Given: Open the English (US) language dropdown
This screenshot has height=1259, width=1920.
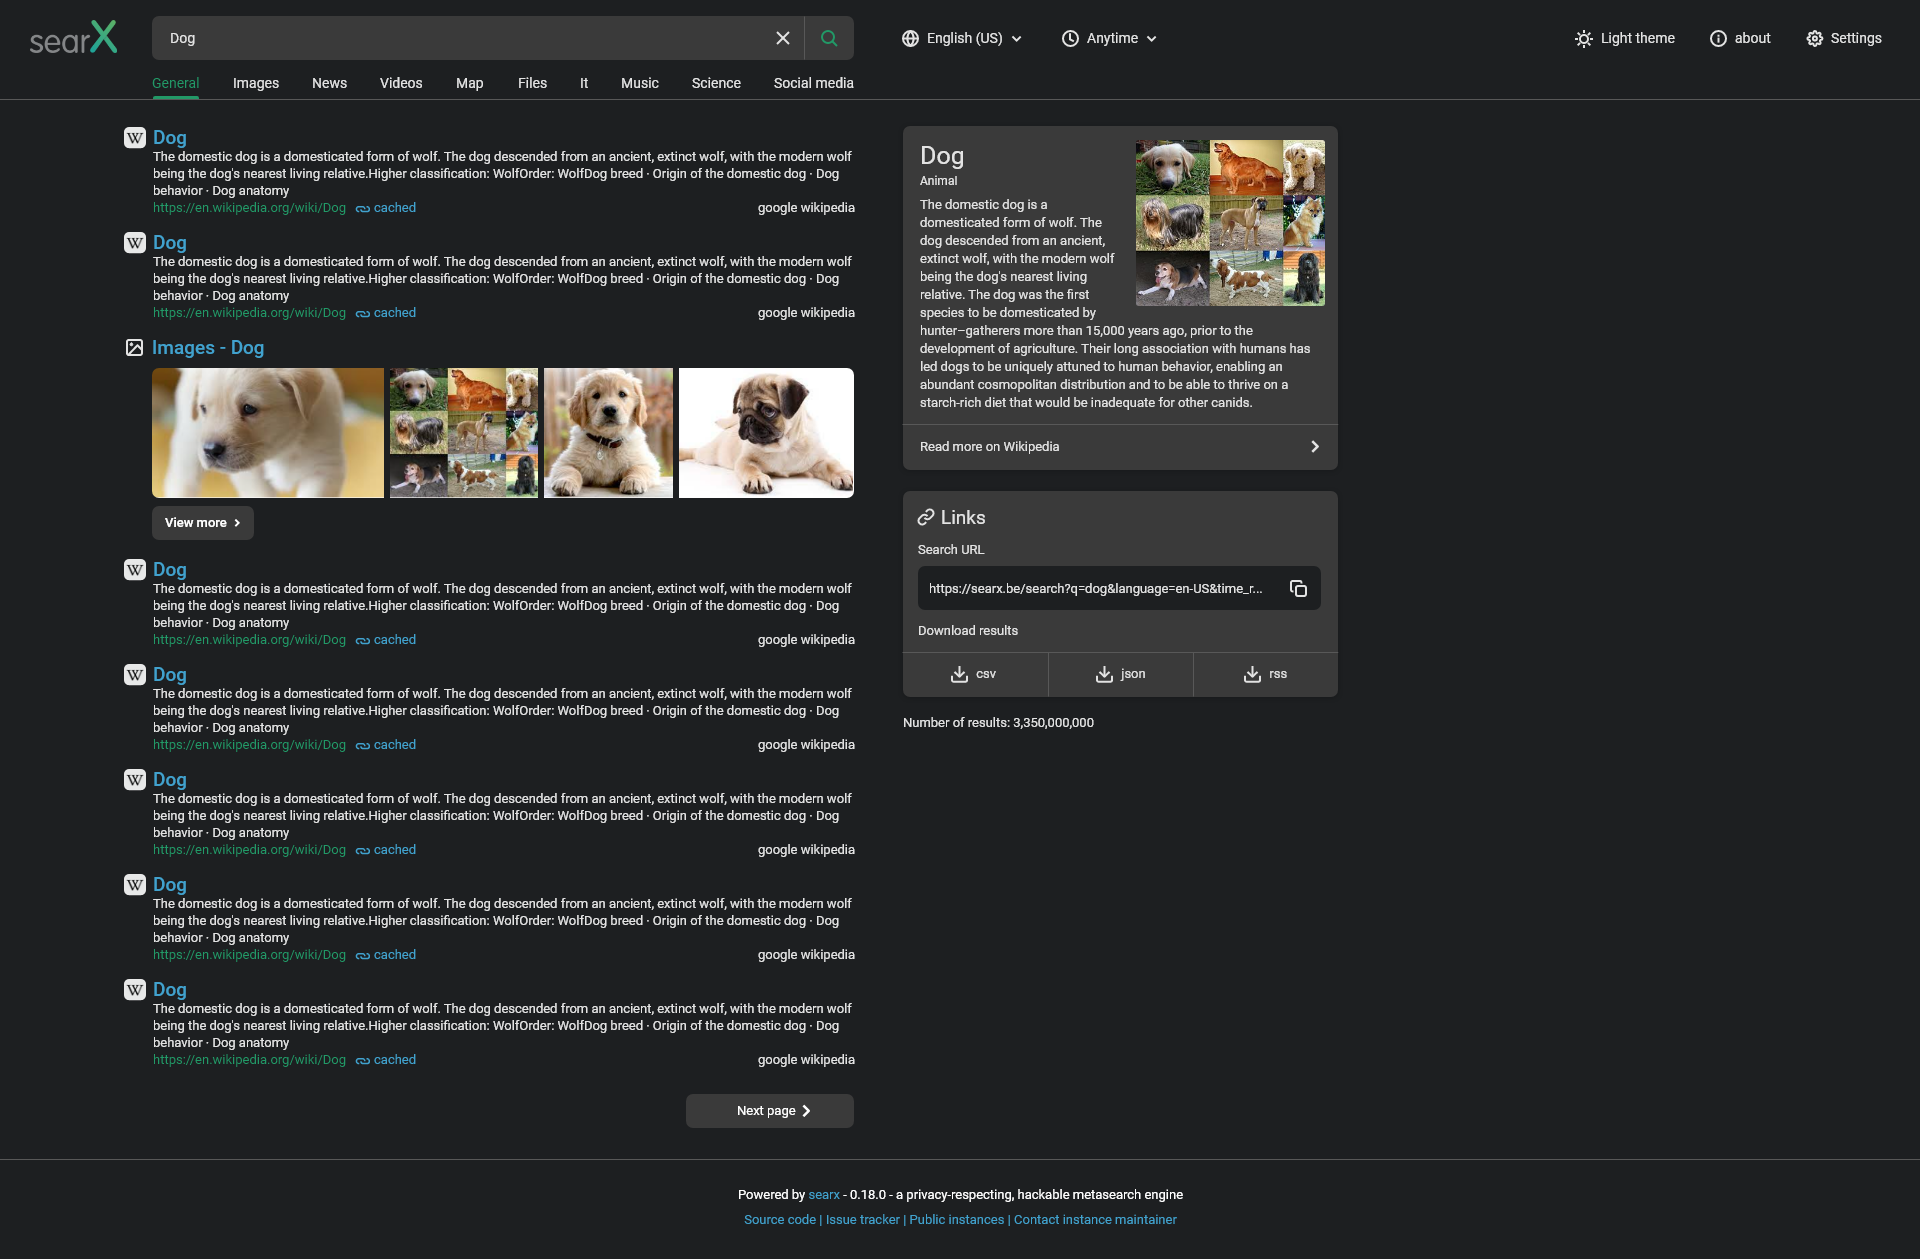Looking at the screenshot, I should (x=960, y=37).
